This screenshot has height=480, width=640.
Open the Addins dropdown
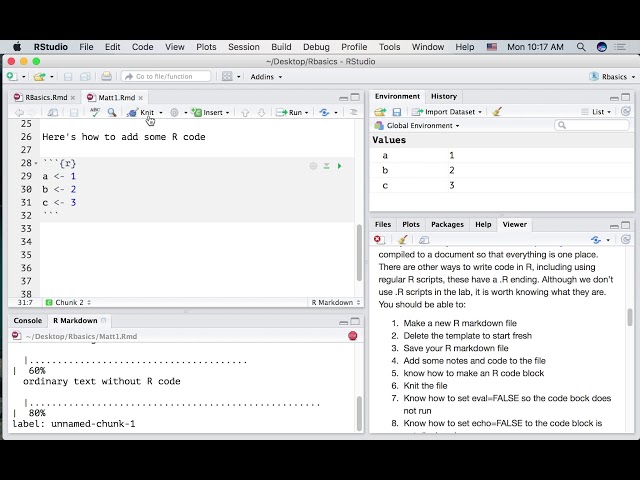click(267, 77)
